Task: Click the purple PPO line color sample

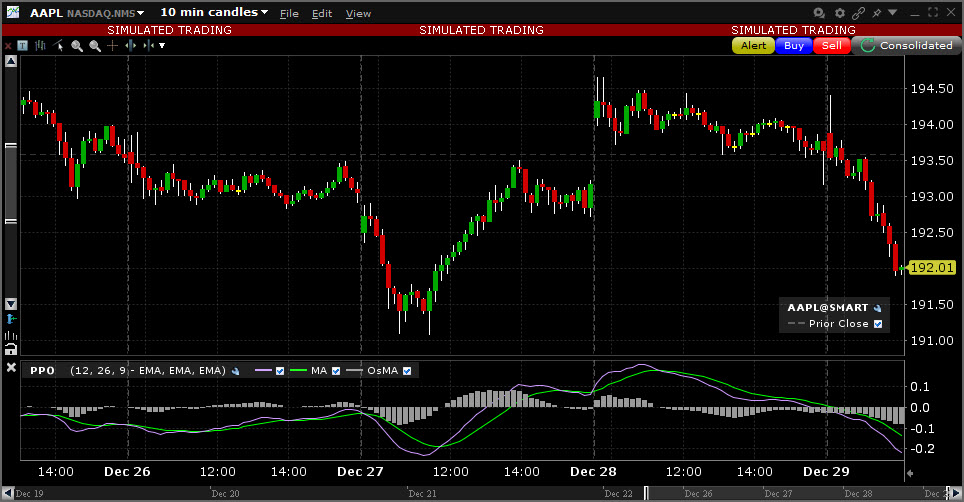Action: tap(263, 371)
